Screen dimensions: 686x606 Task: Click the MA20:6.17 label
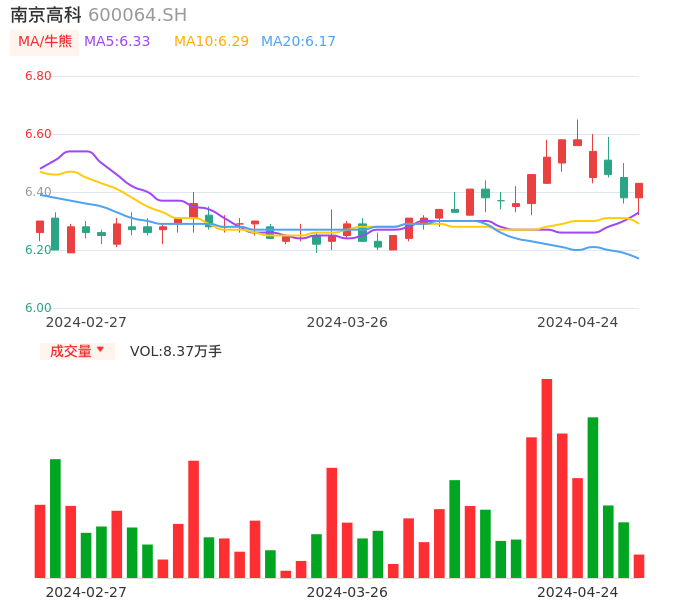click(x=298, y=42)
